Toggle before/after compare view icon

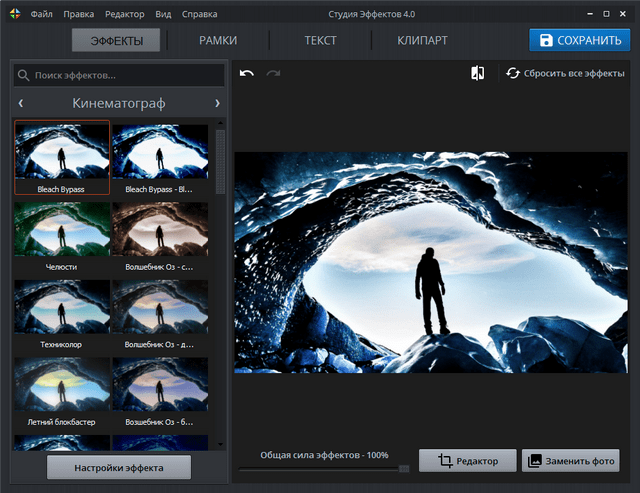tap(477, 73)
